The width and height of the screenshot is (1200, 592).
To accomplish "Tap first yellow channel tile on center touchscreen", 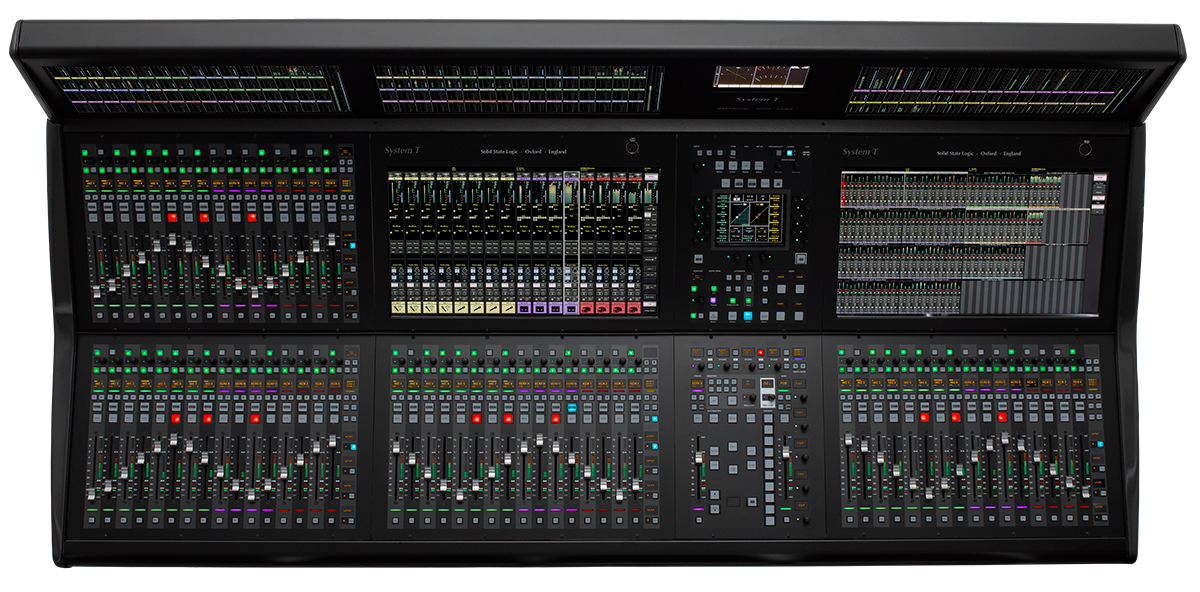I will click(398, 309).
